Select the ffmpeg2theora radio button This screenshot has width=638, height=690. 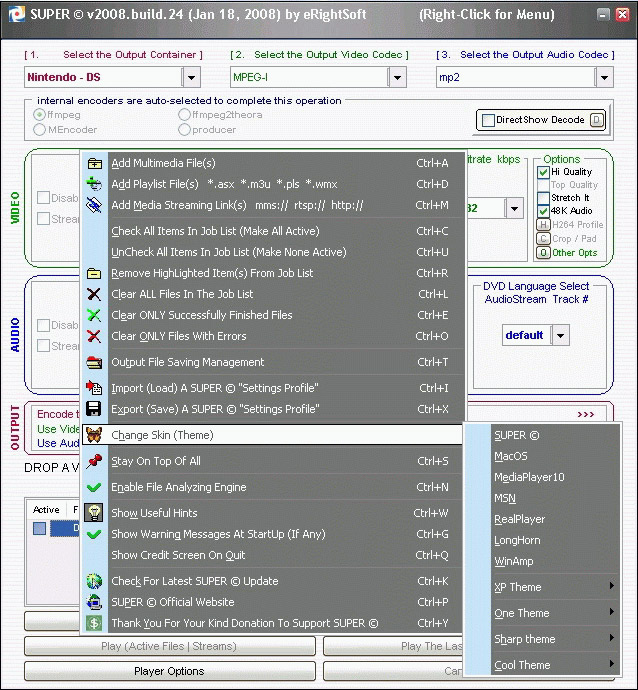tap(184, 115)
